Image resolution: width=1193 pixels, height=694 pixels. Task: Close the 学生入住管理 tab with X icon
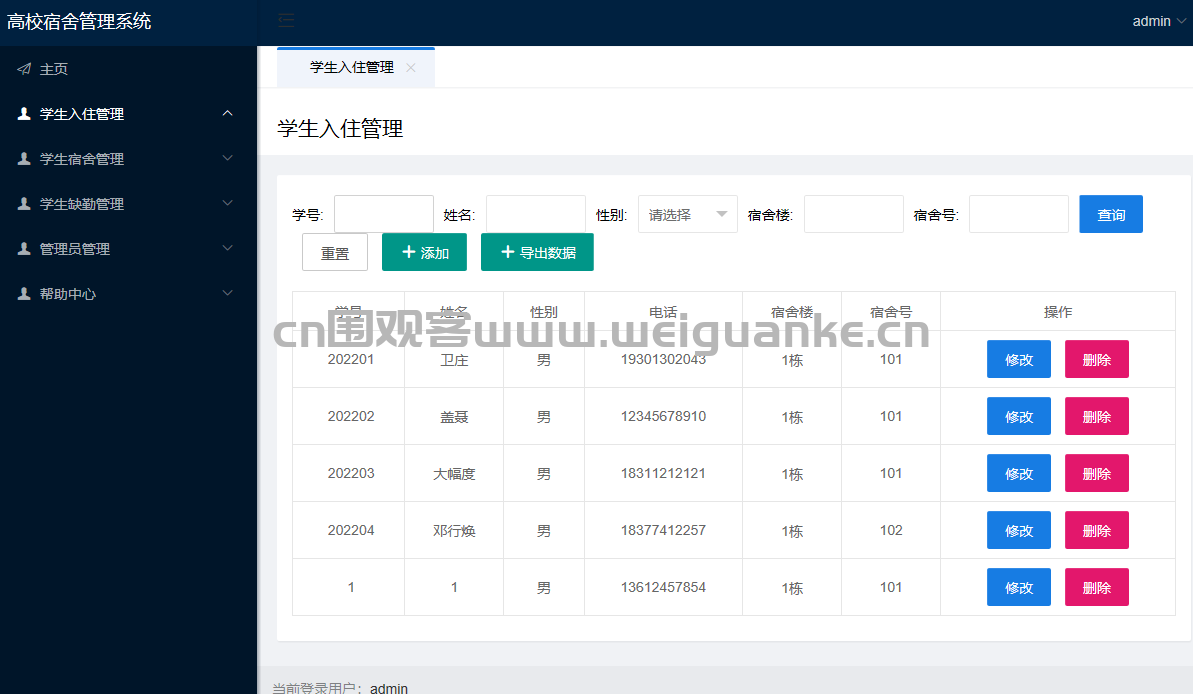tap(411, 68)
